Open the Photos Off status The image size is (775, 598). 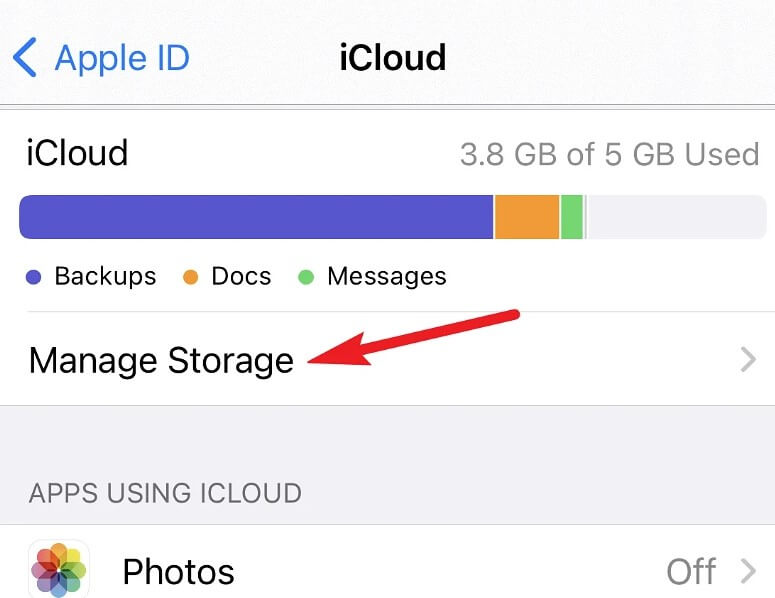coord(691,571)
